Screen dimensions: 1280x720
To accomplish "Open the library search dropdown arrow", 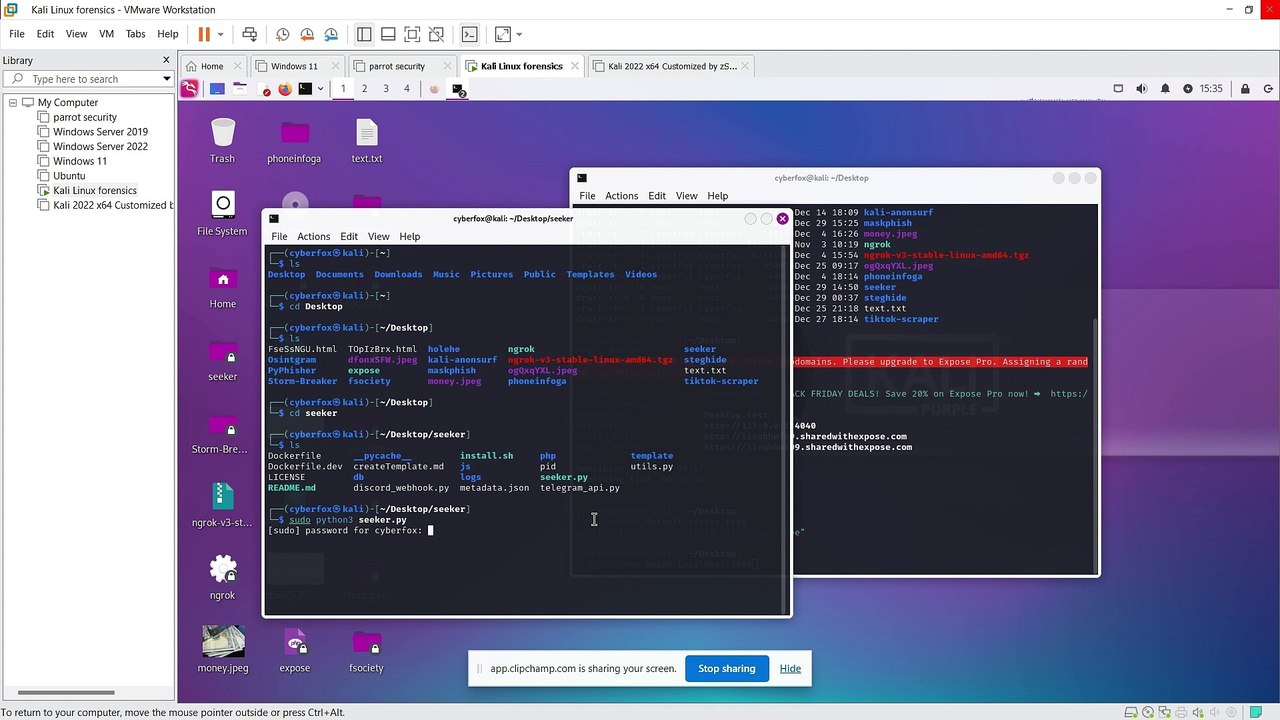I will 166,79.
